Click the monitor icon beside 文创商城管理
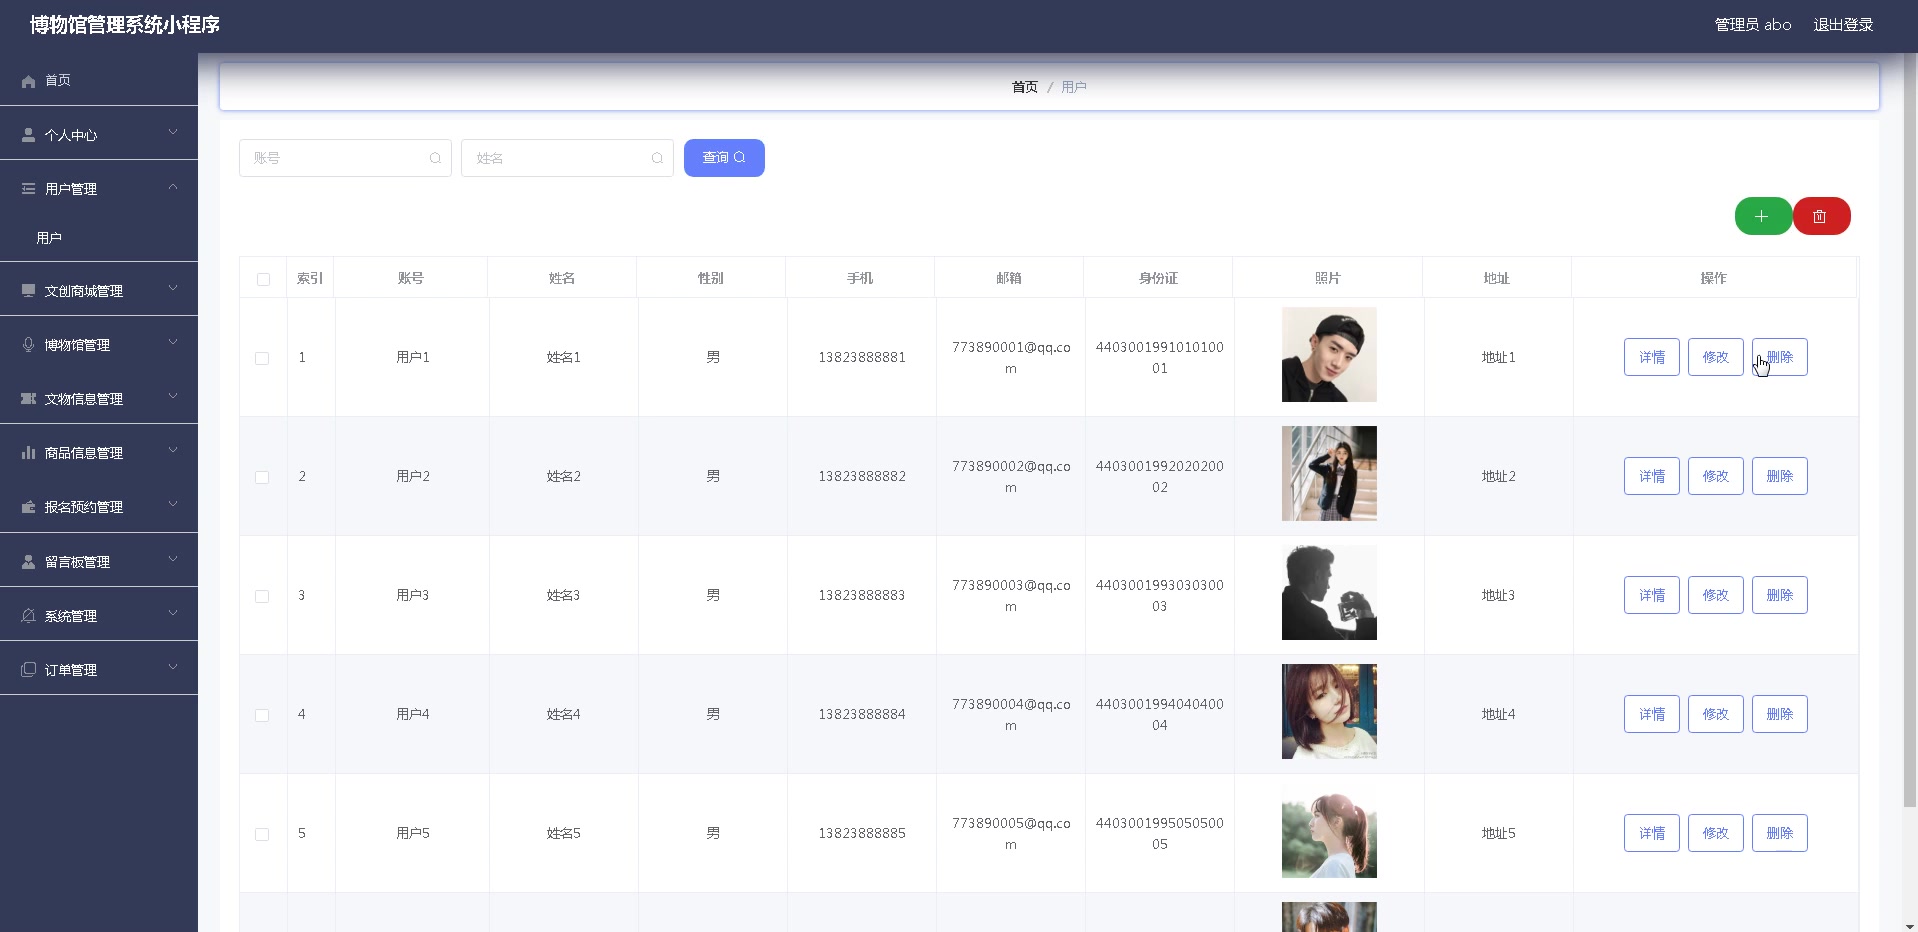 click(28, 291)
